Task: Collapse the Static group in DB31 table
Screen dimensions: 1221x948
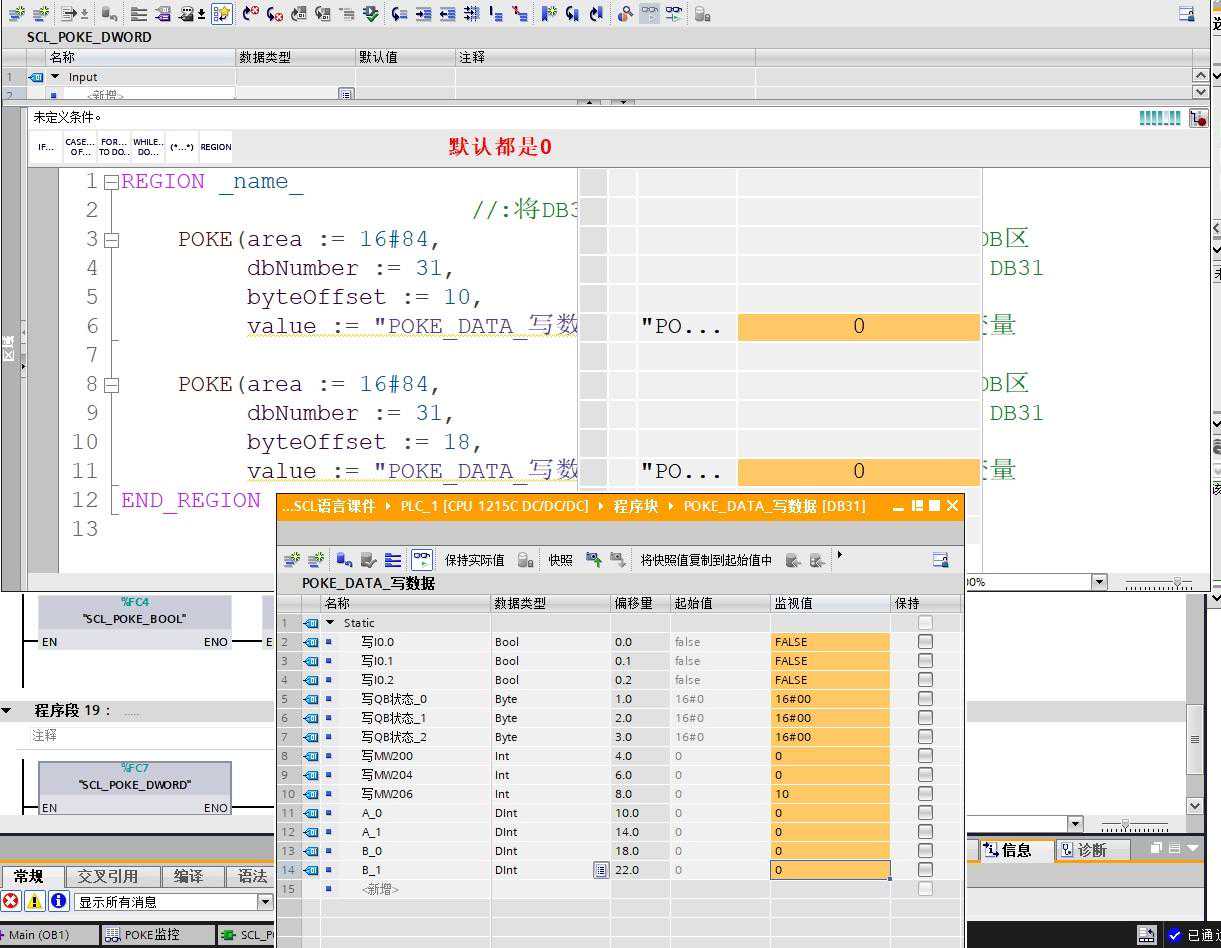Action: 331,623
